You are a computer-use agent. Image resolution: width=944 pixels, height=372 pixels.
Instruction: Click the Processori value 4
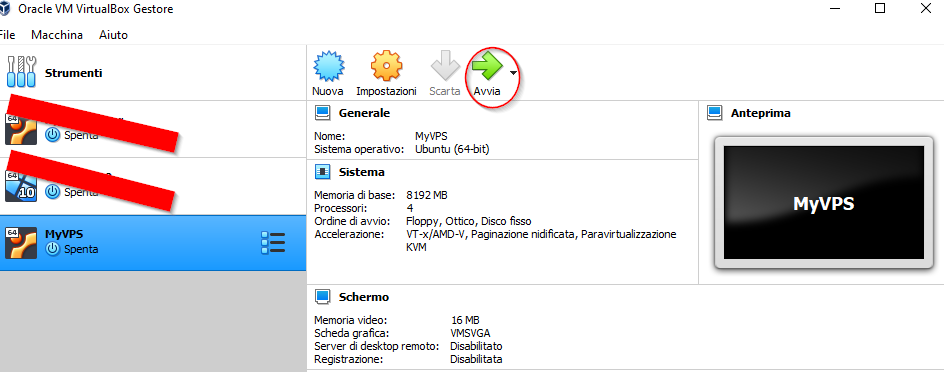(x=410, y=208)
